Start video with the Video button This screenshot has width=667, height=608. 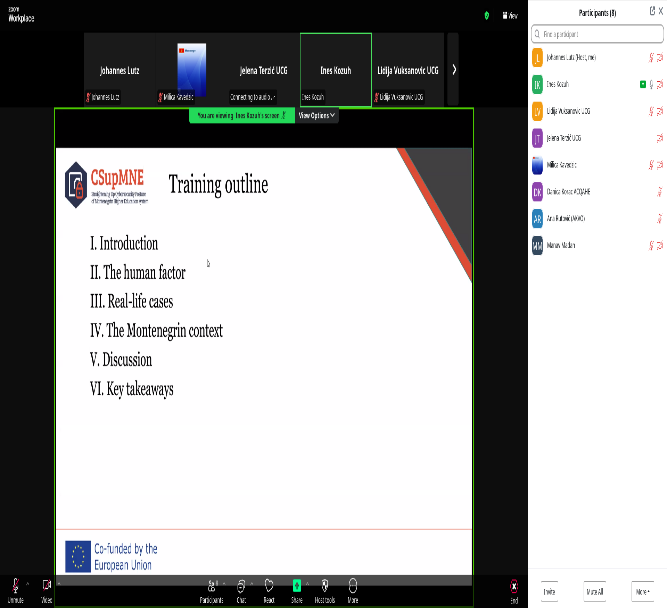click(46, 591)
